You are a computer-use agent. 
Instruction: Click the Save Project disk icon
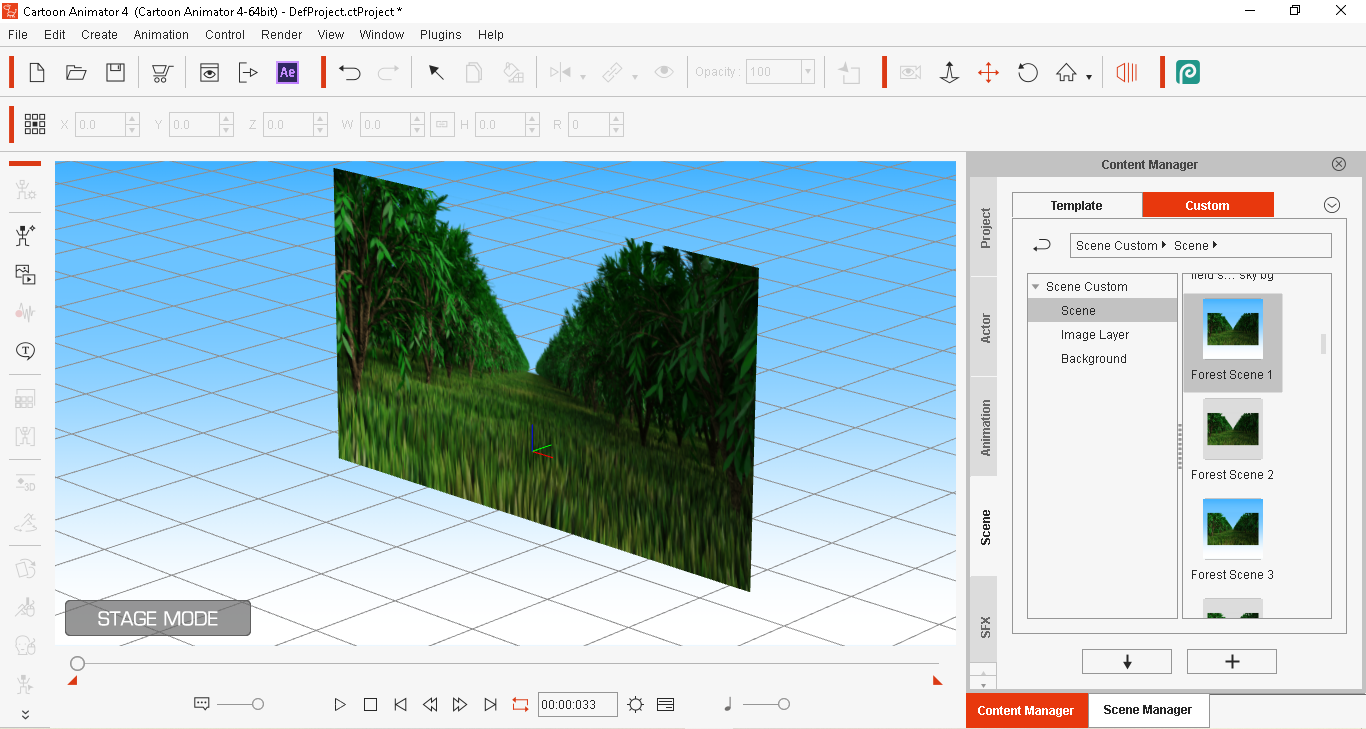point(115,72)
